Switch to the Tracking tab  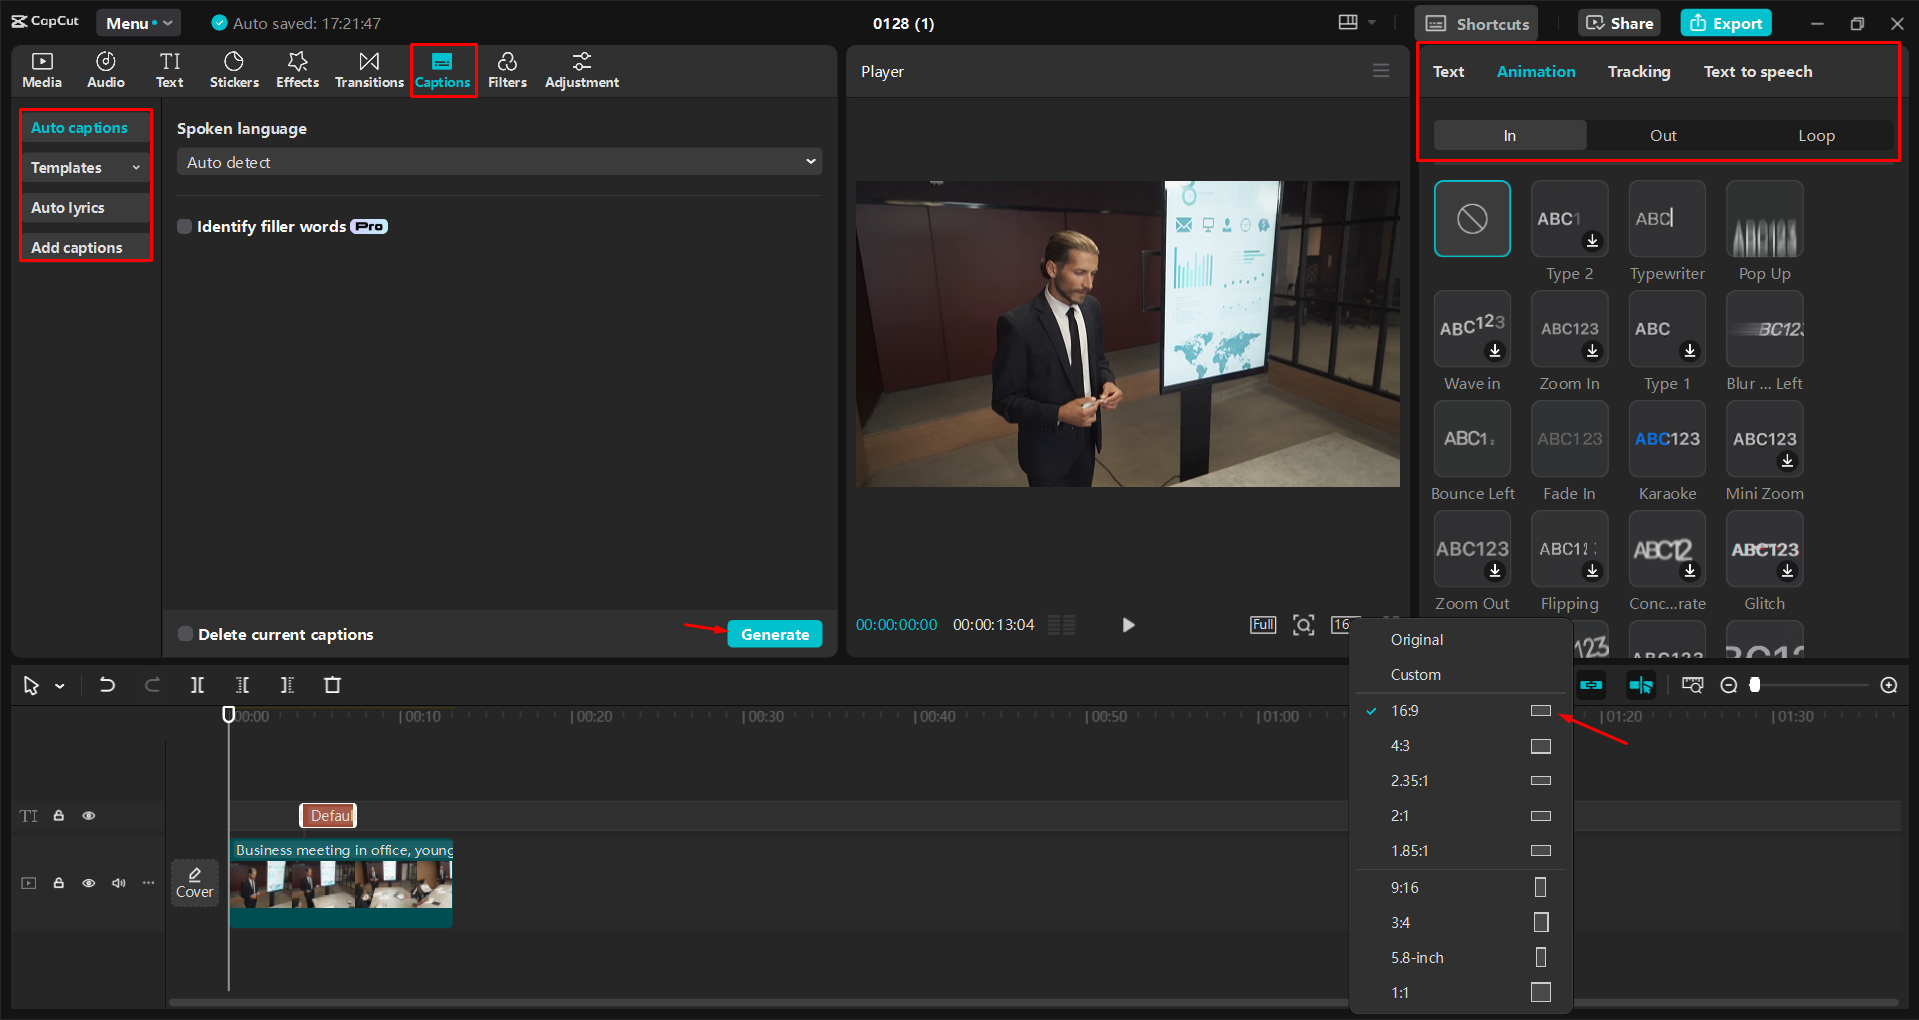(1639, 71)
